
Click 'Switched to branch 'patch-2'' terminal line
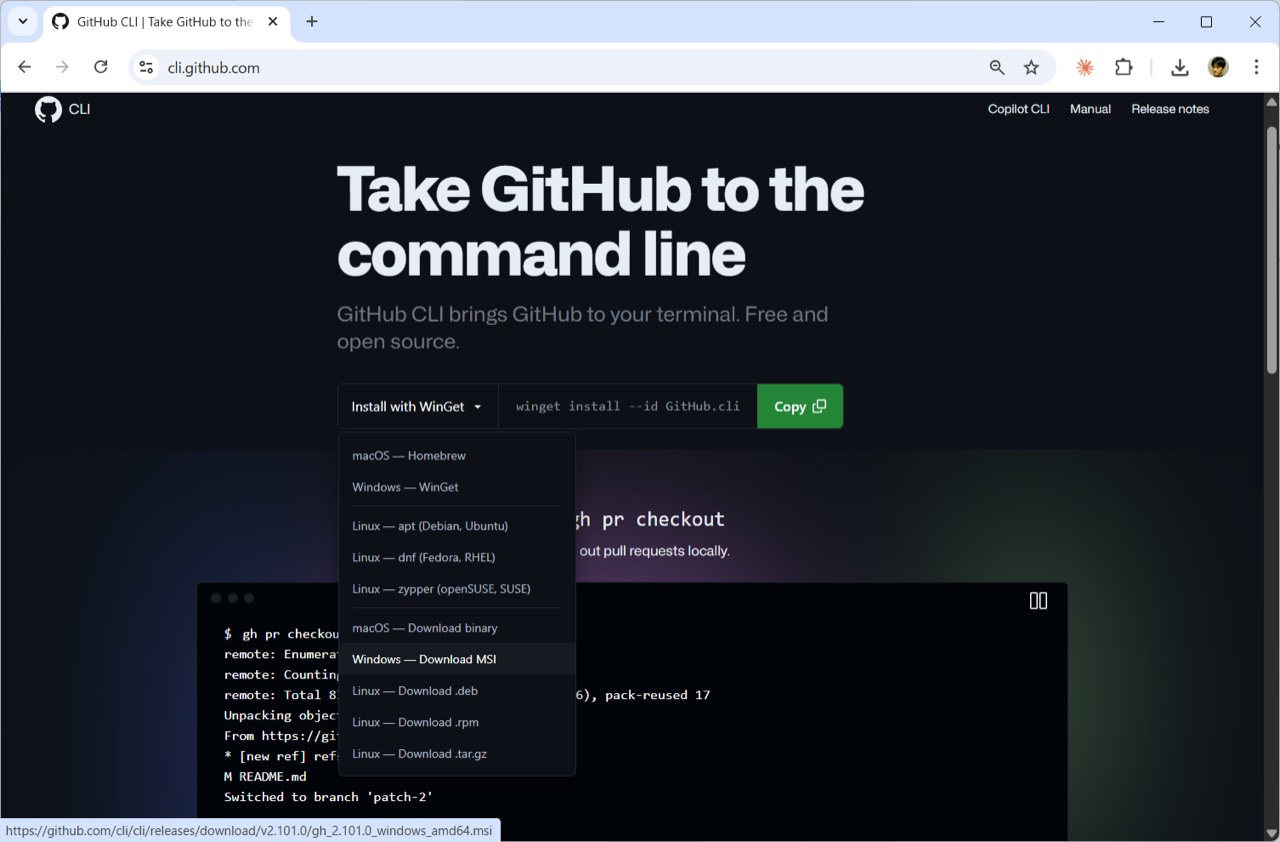coord(328,797)
